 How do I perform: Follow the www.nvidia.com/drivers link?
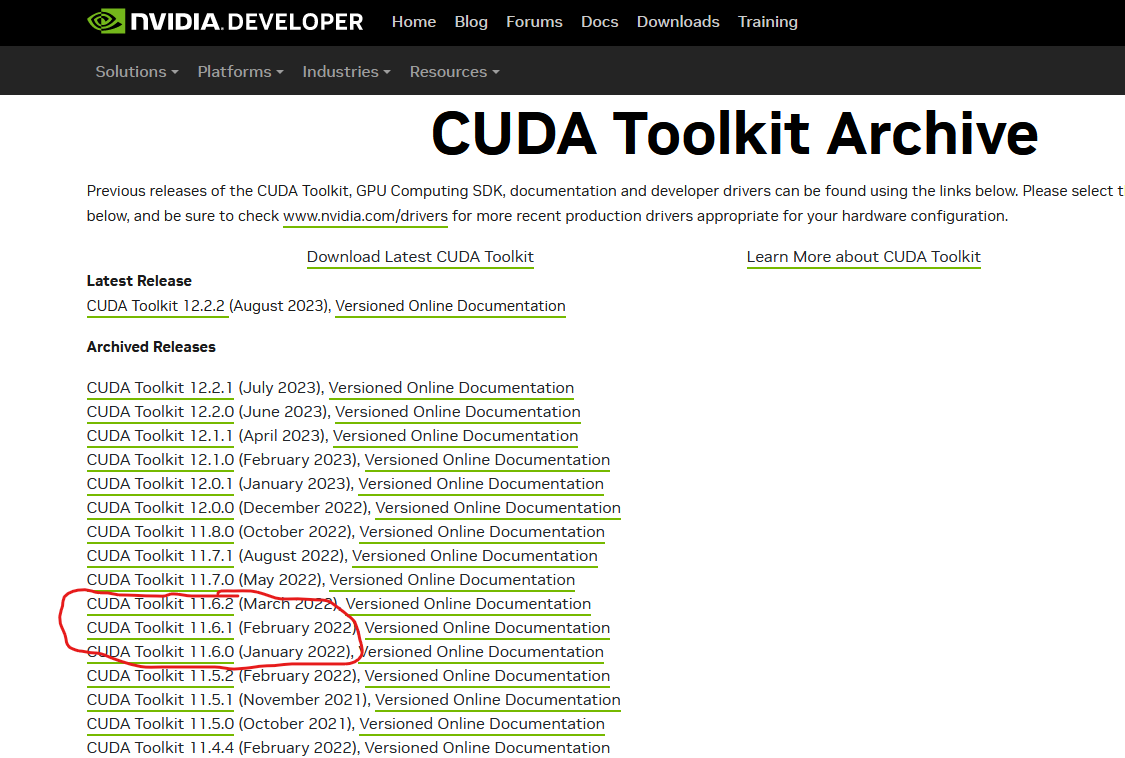[365, 216]
